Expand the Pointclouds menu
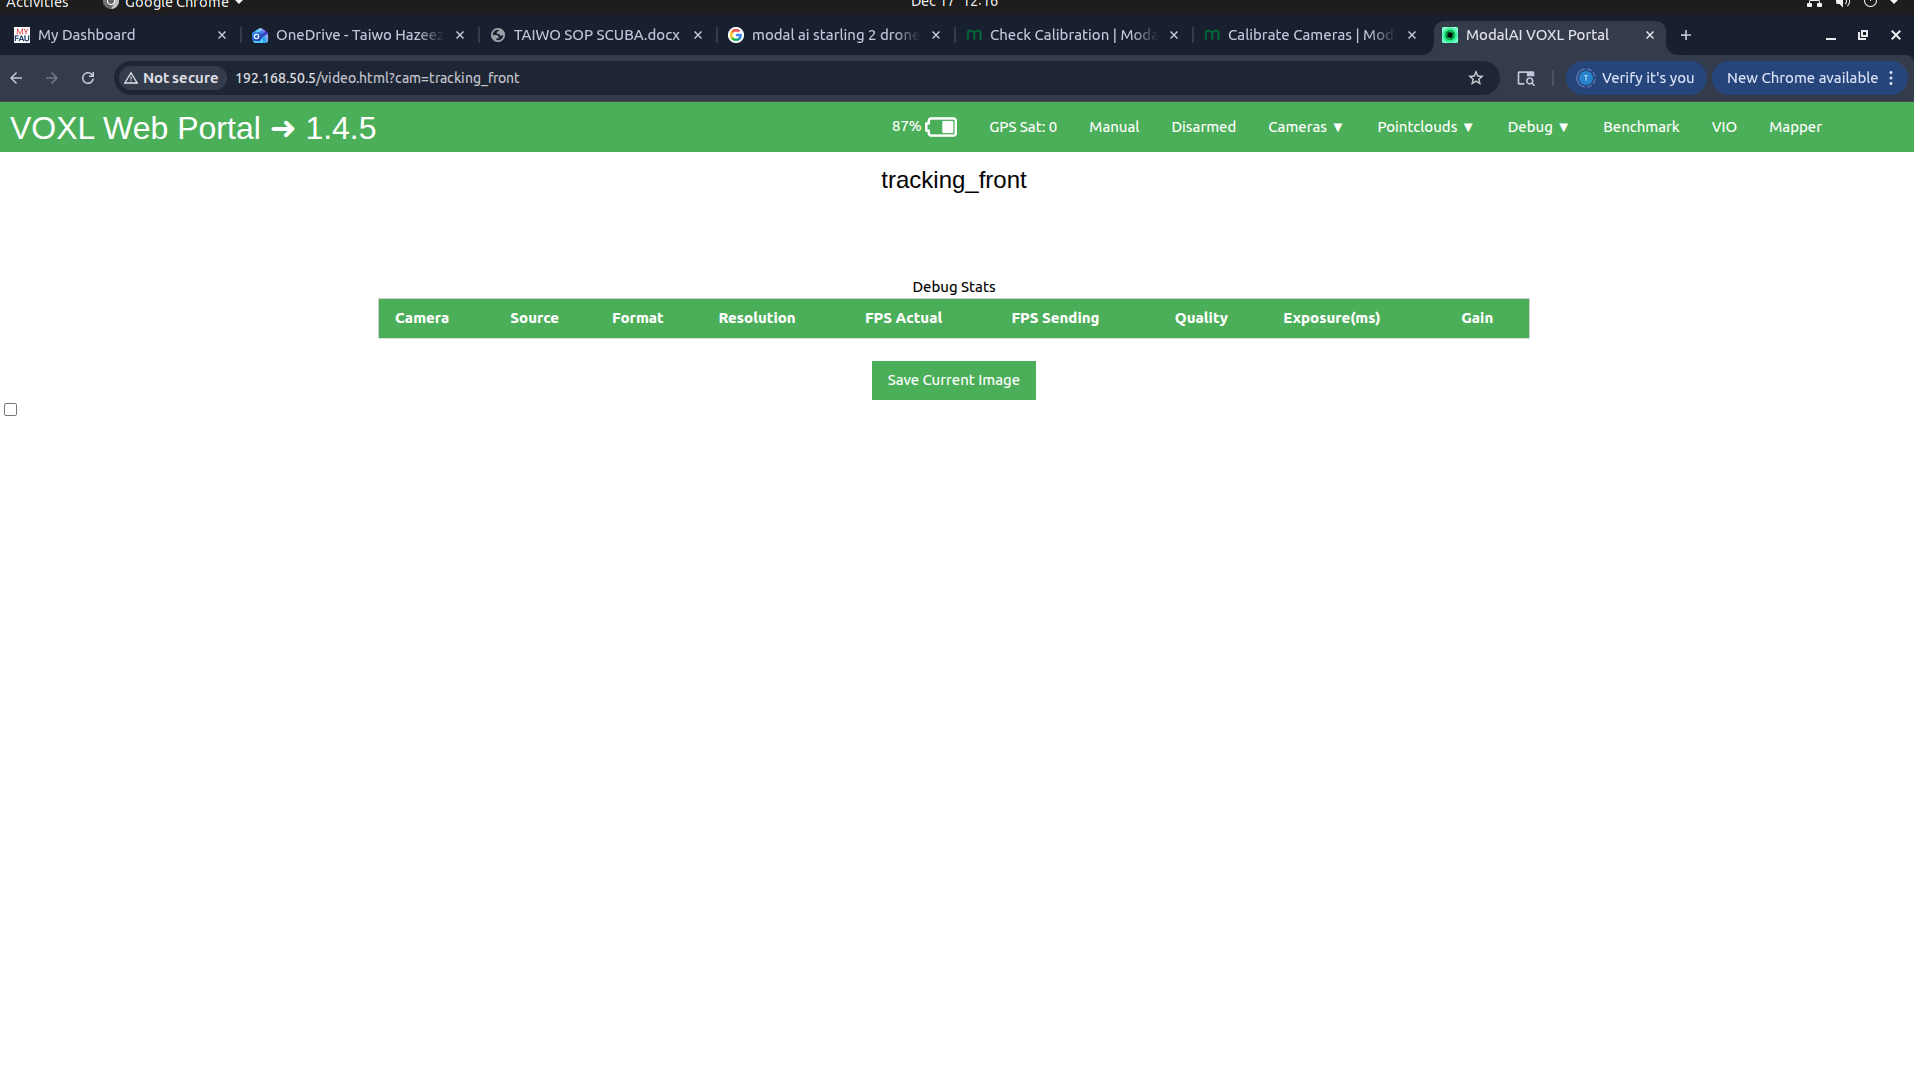Image resolution: width=1914 pixels, height=1068 pixels. tap(1424, 127)
